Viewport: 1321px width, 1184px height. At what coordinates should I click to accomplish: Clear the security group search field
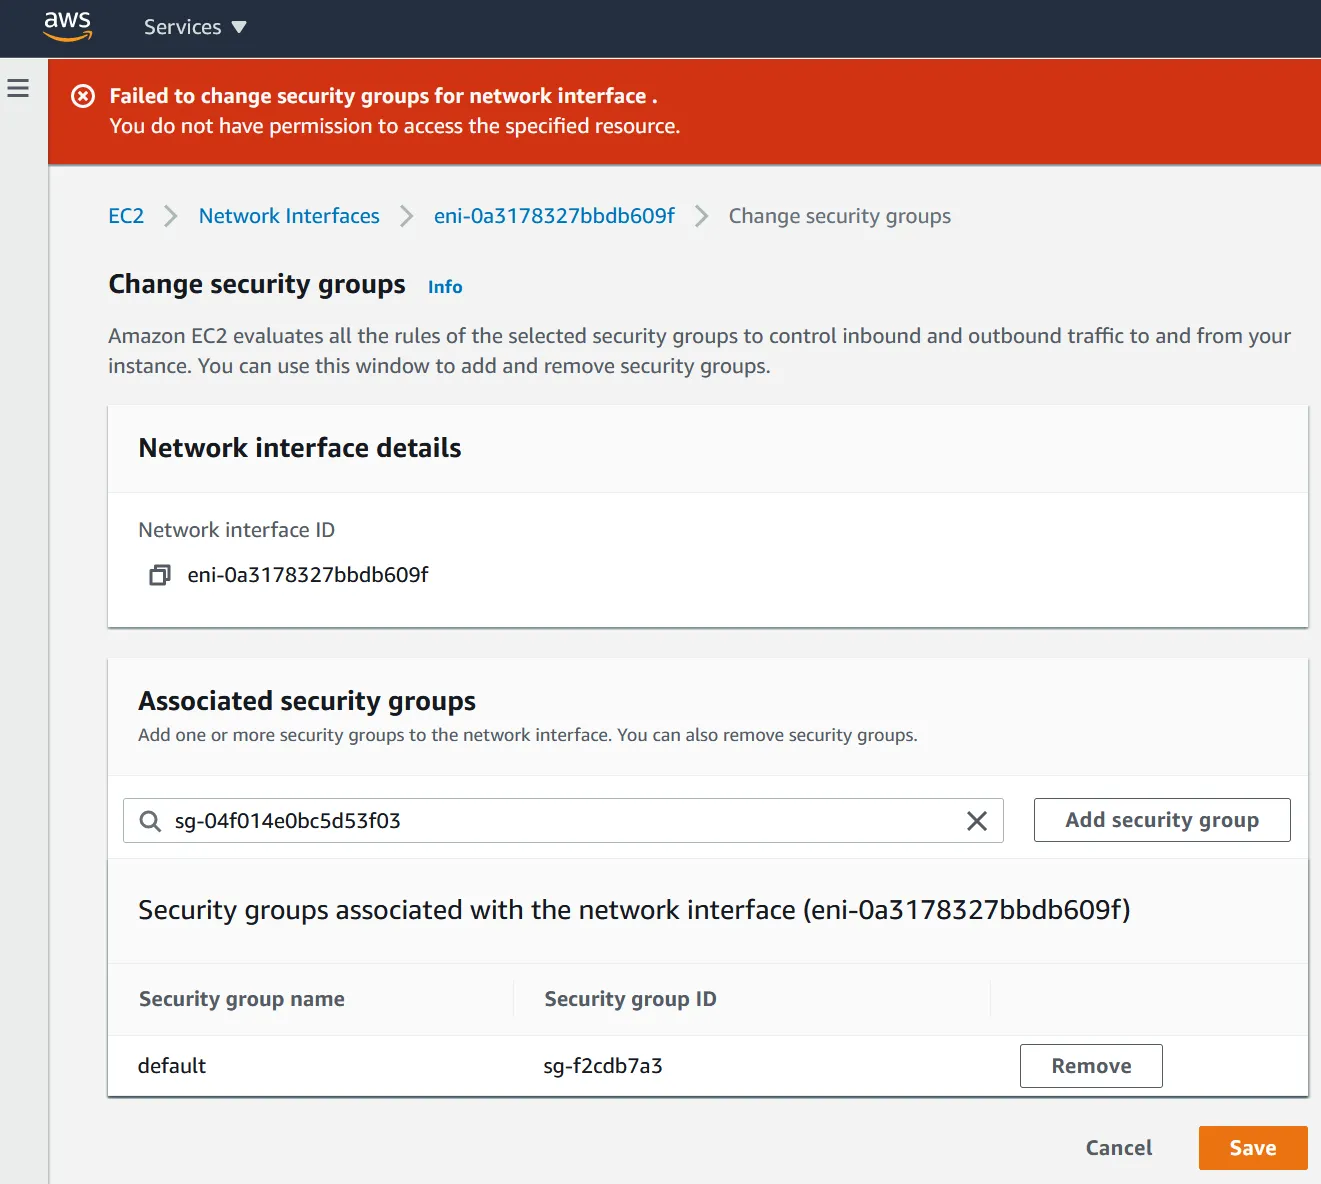click(x=976, y=821)
